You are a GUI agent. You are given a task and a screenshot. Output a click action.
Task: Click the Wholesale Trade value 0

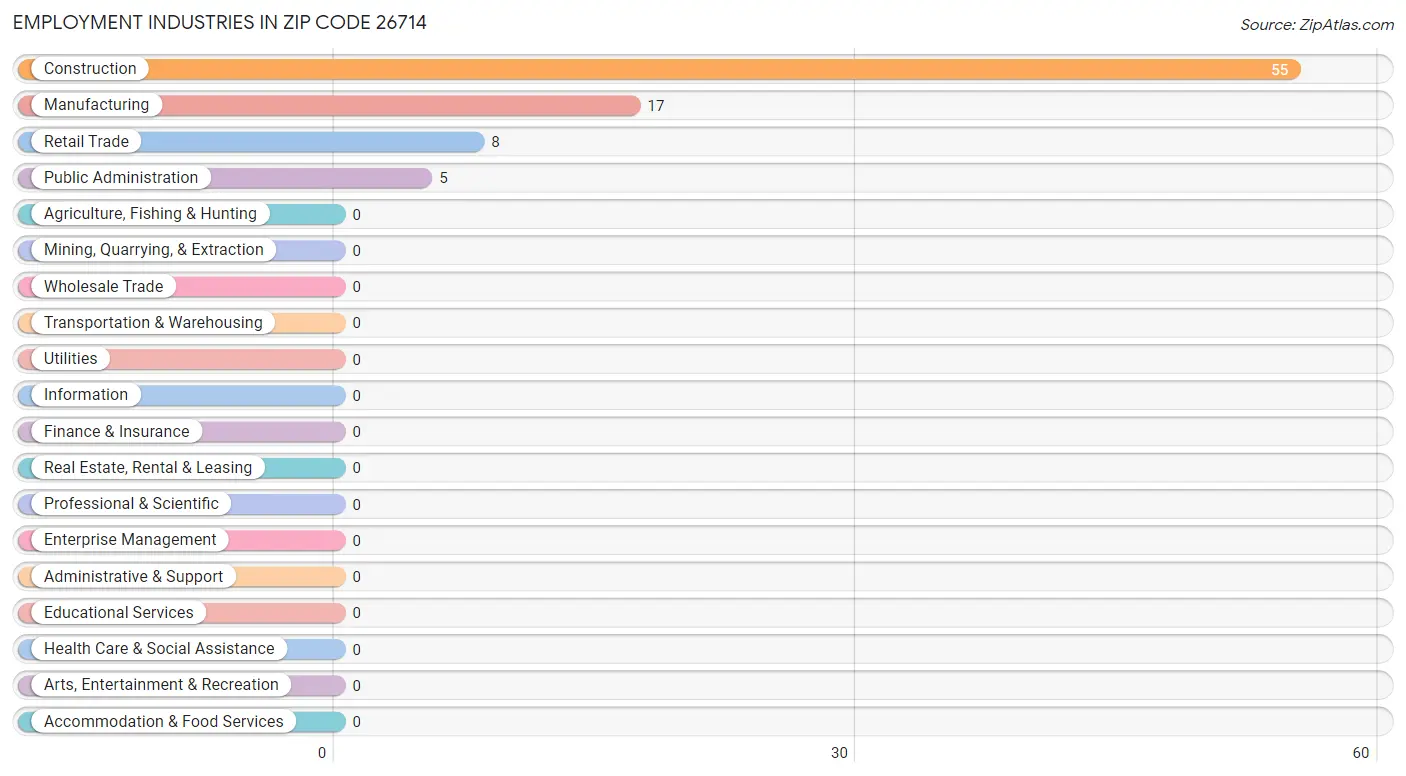point(356,287)
